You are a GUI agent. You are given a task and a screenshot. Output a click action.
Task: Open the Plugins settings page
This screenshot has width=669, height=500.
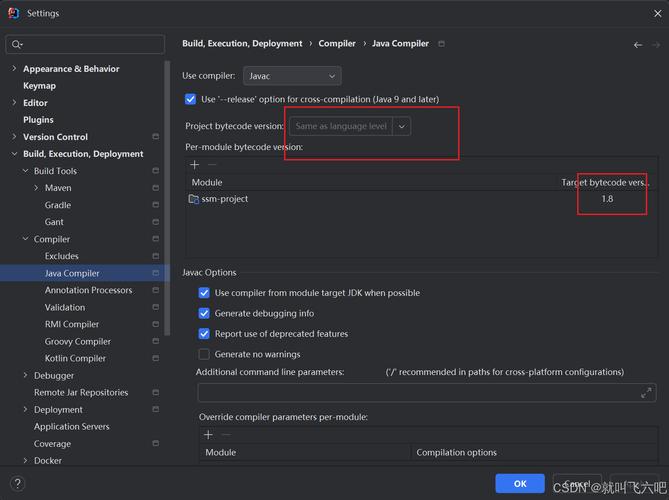(38, 120)
